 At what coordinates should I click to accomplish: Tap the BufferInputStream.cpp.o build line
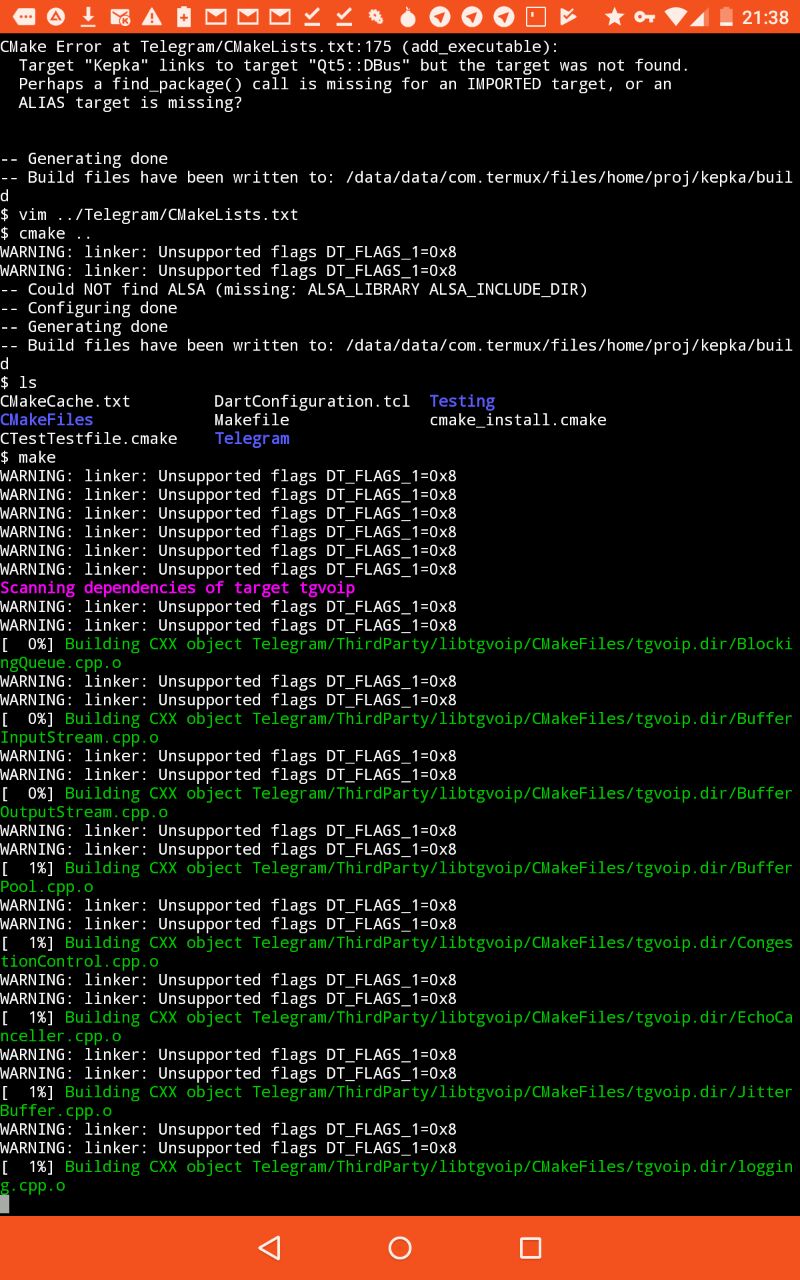[x=396, y=728]
